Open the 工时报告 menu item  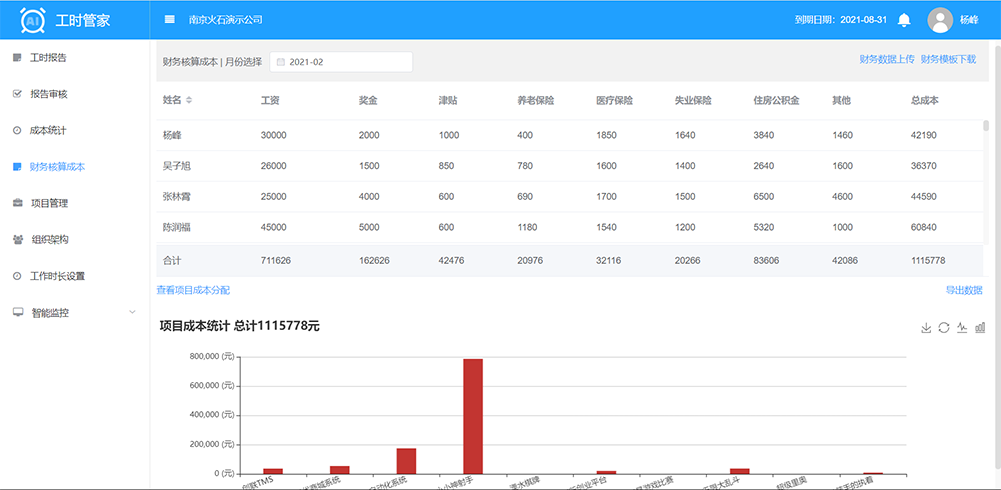tap(48, 58)
